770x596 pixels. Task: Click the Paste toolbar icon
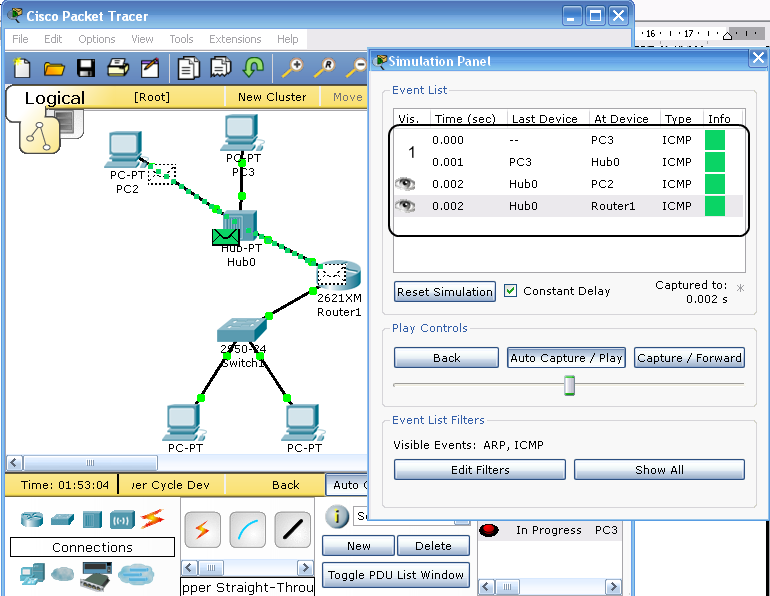(221, 68)
